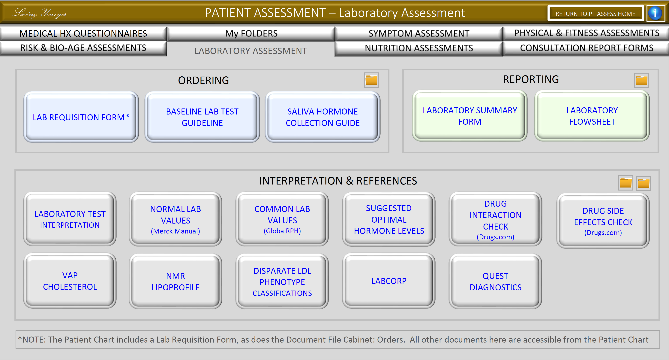This screenshot has width=669, height=360.
Task: Open Suggested Optimal Hormone Levels
Action: 389,219
